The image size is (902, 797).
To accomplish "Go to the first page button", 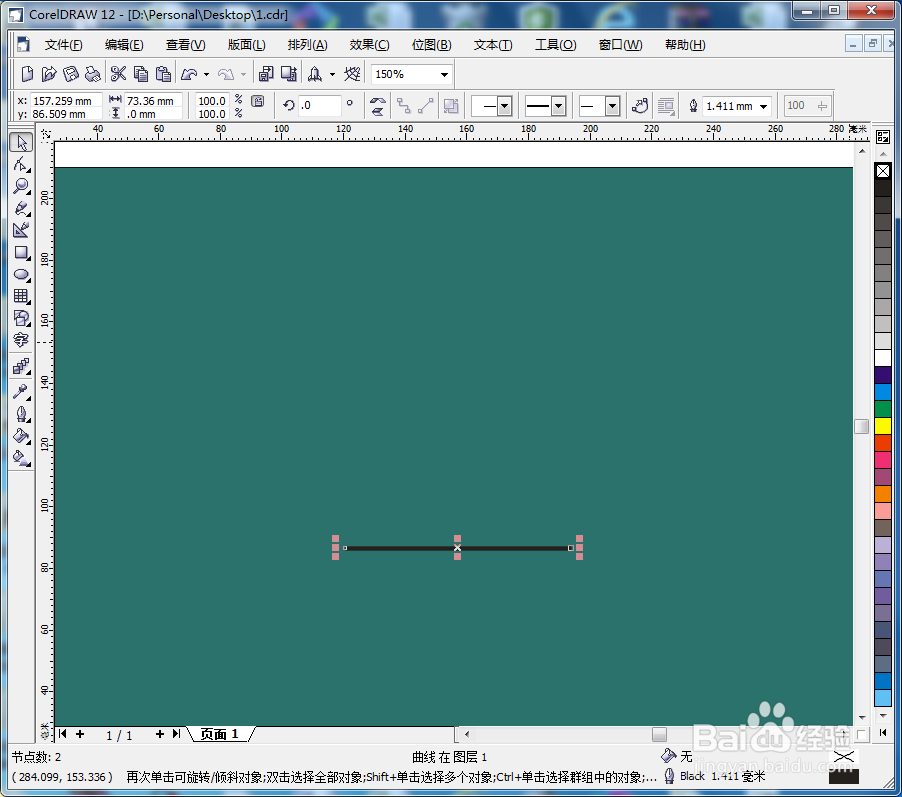I will (63, 734).
